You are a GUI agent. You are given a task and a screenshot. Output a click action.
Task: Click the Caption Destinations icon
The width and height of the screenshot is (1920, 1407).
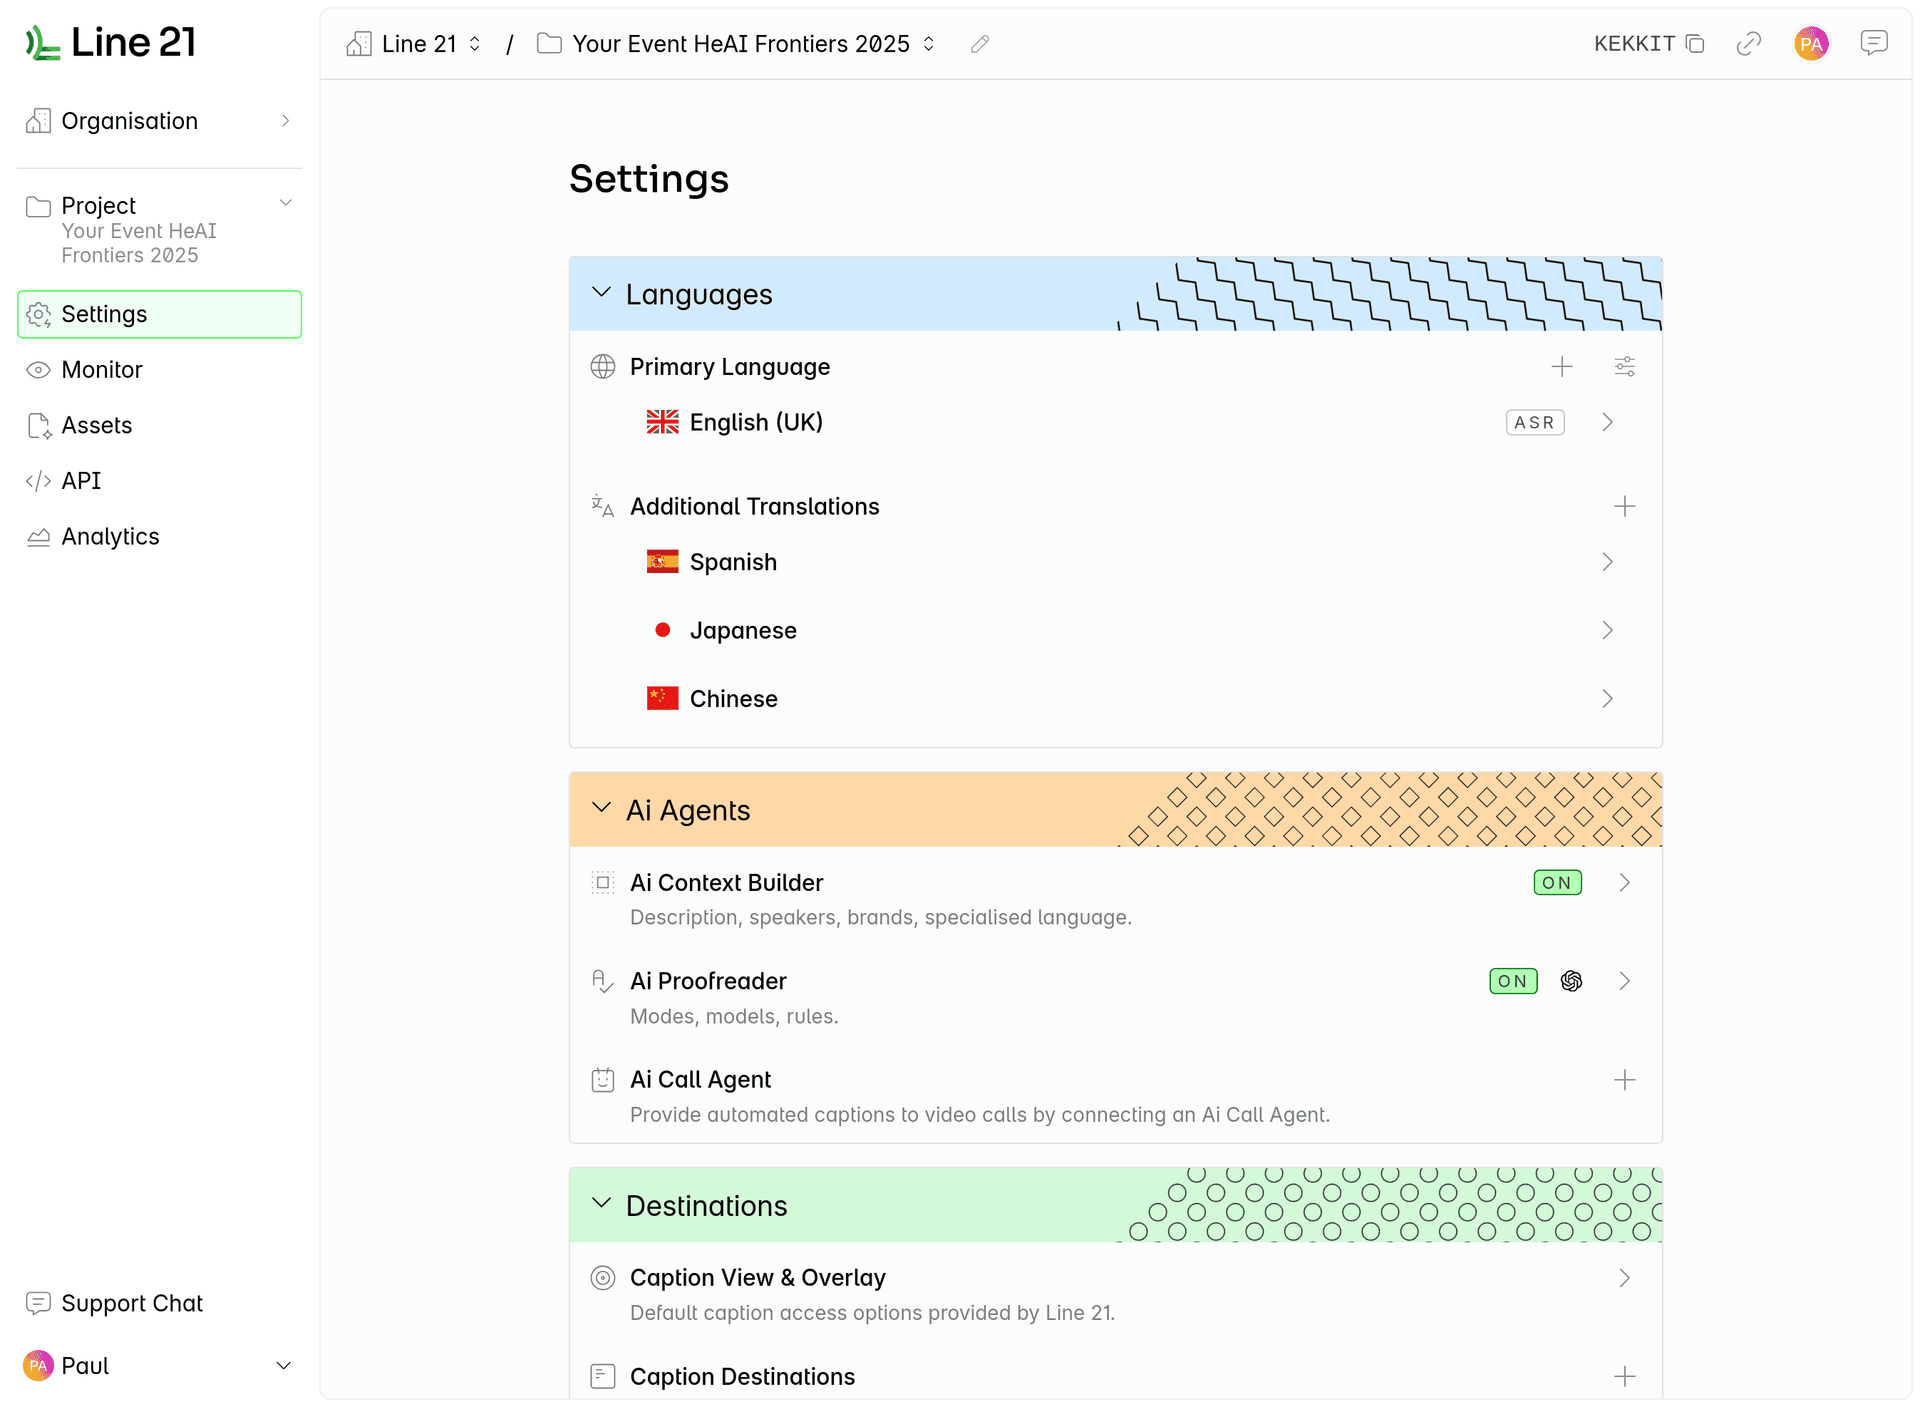[603, 1377]
